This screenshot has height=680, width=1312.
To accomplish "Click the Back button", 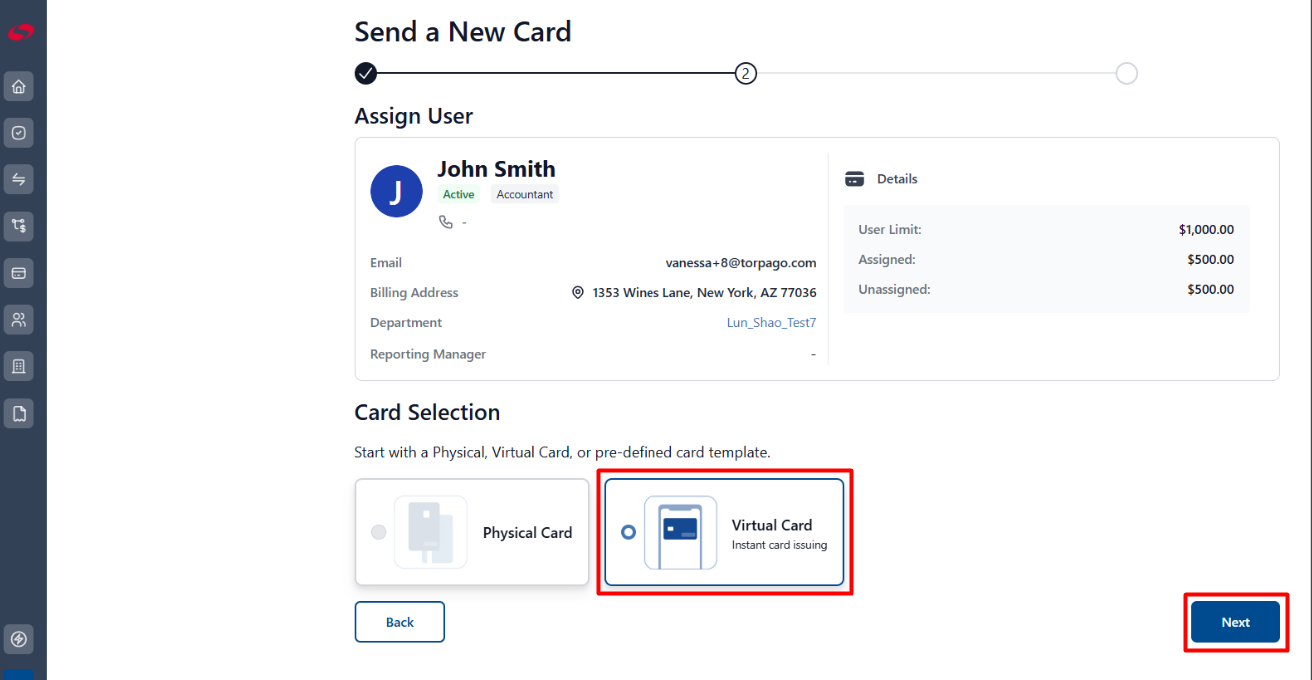I will (x=399, y=622).
